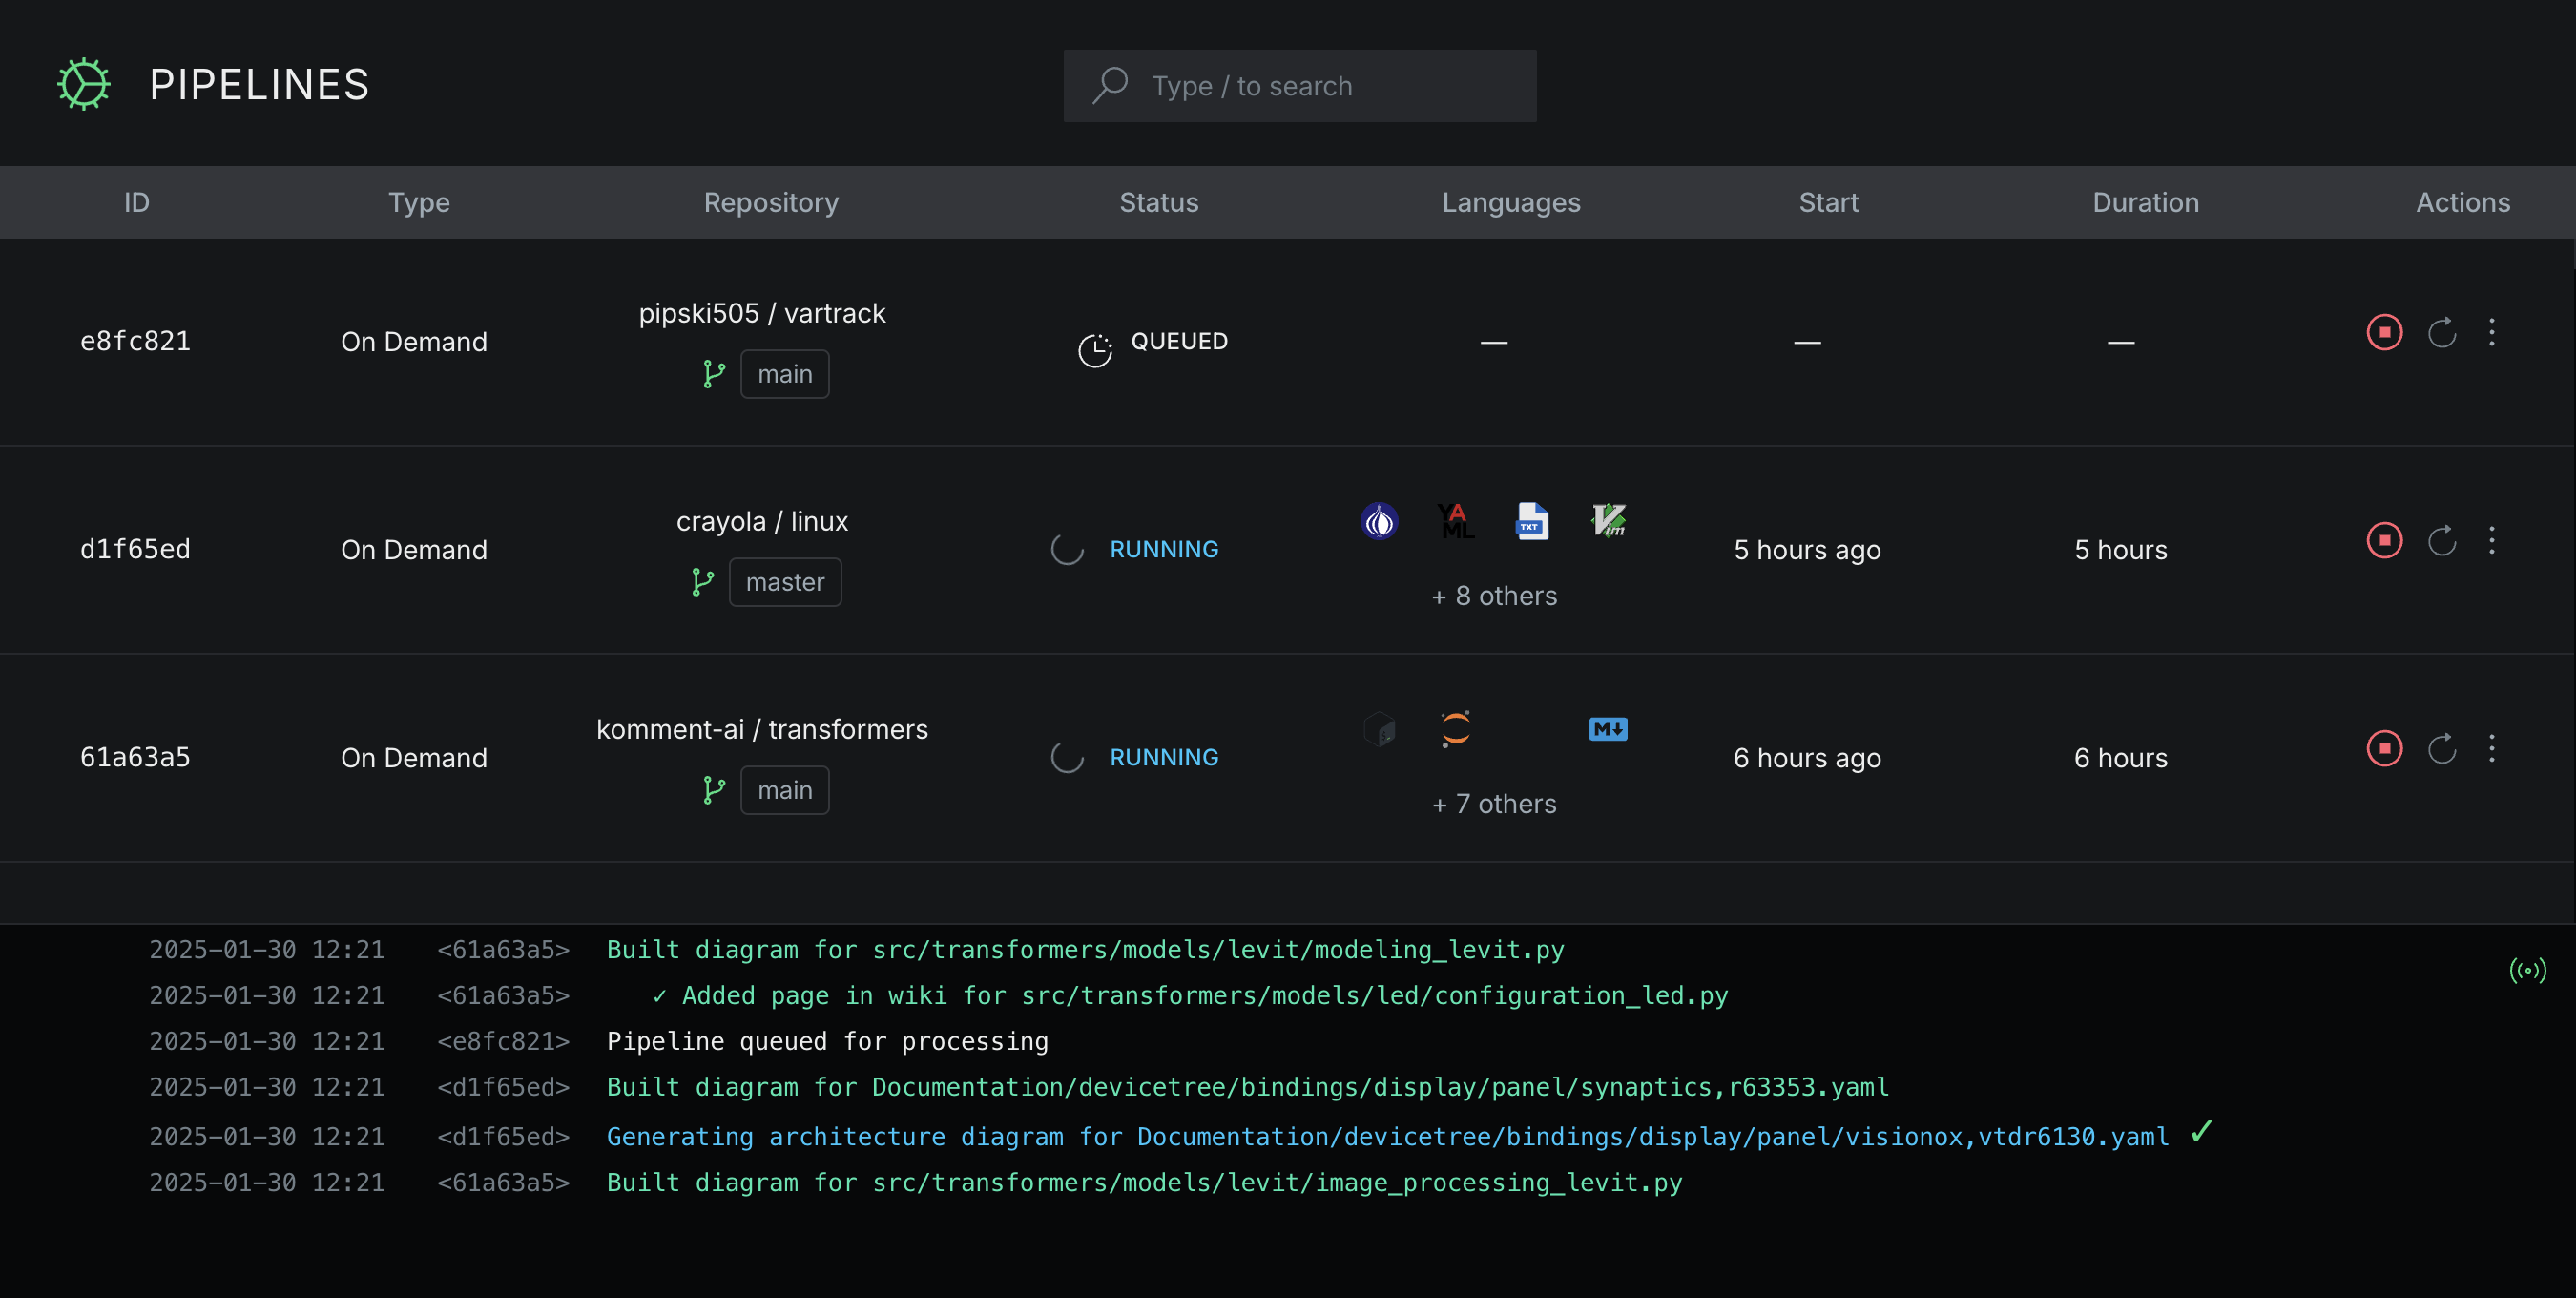Focus the 'Type / to search' field
The height and width of the screenshot is (1298, 2576).
[1300, 86]
